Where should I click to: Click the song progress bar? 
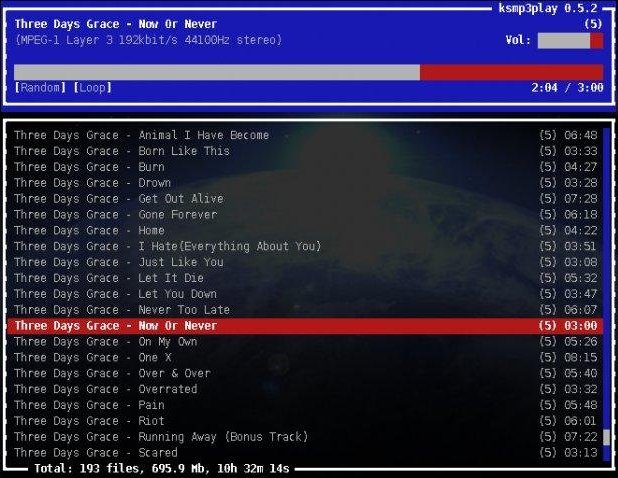pyautogui.click(x=308, y=73)
